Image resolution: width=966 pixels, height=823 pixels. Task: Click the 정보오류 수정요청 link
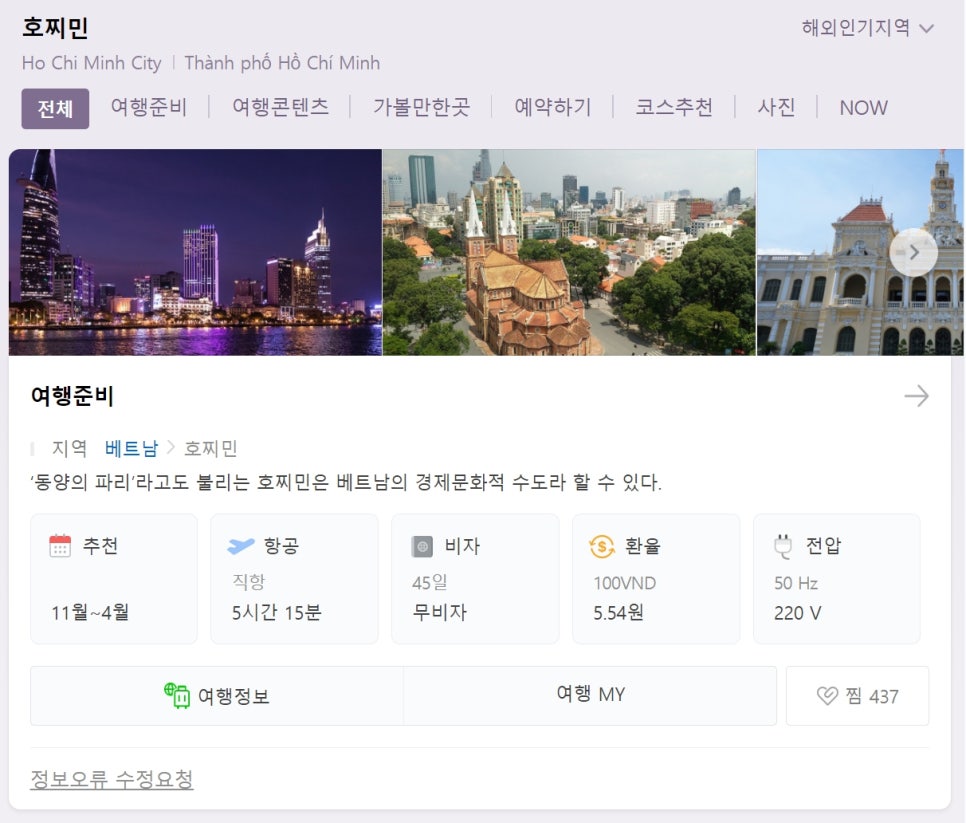(112, 779)
